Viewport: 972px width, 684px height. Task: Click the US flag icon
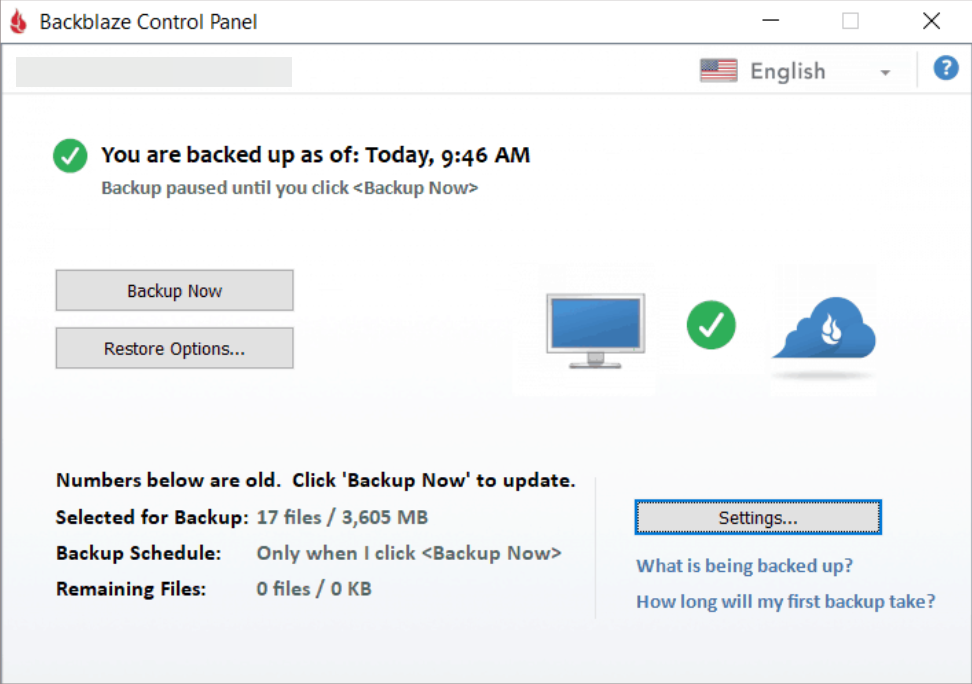(x=718, y=71)
